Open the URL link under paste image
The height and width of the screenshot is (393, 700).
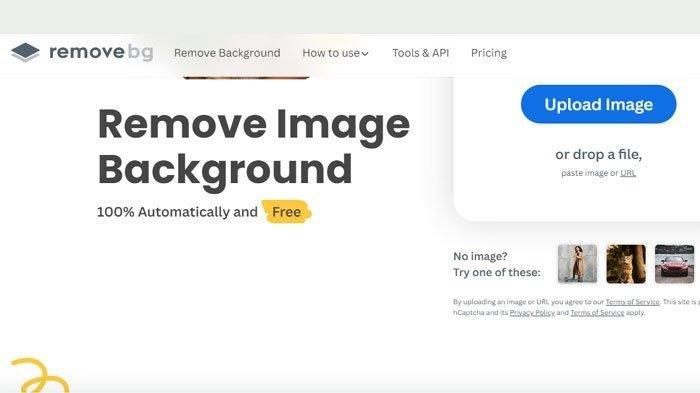tap(628, 173)
